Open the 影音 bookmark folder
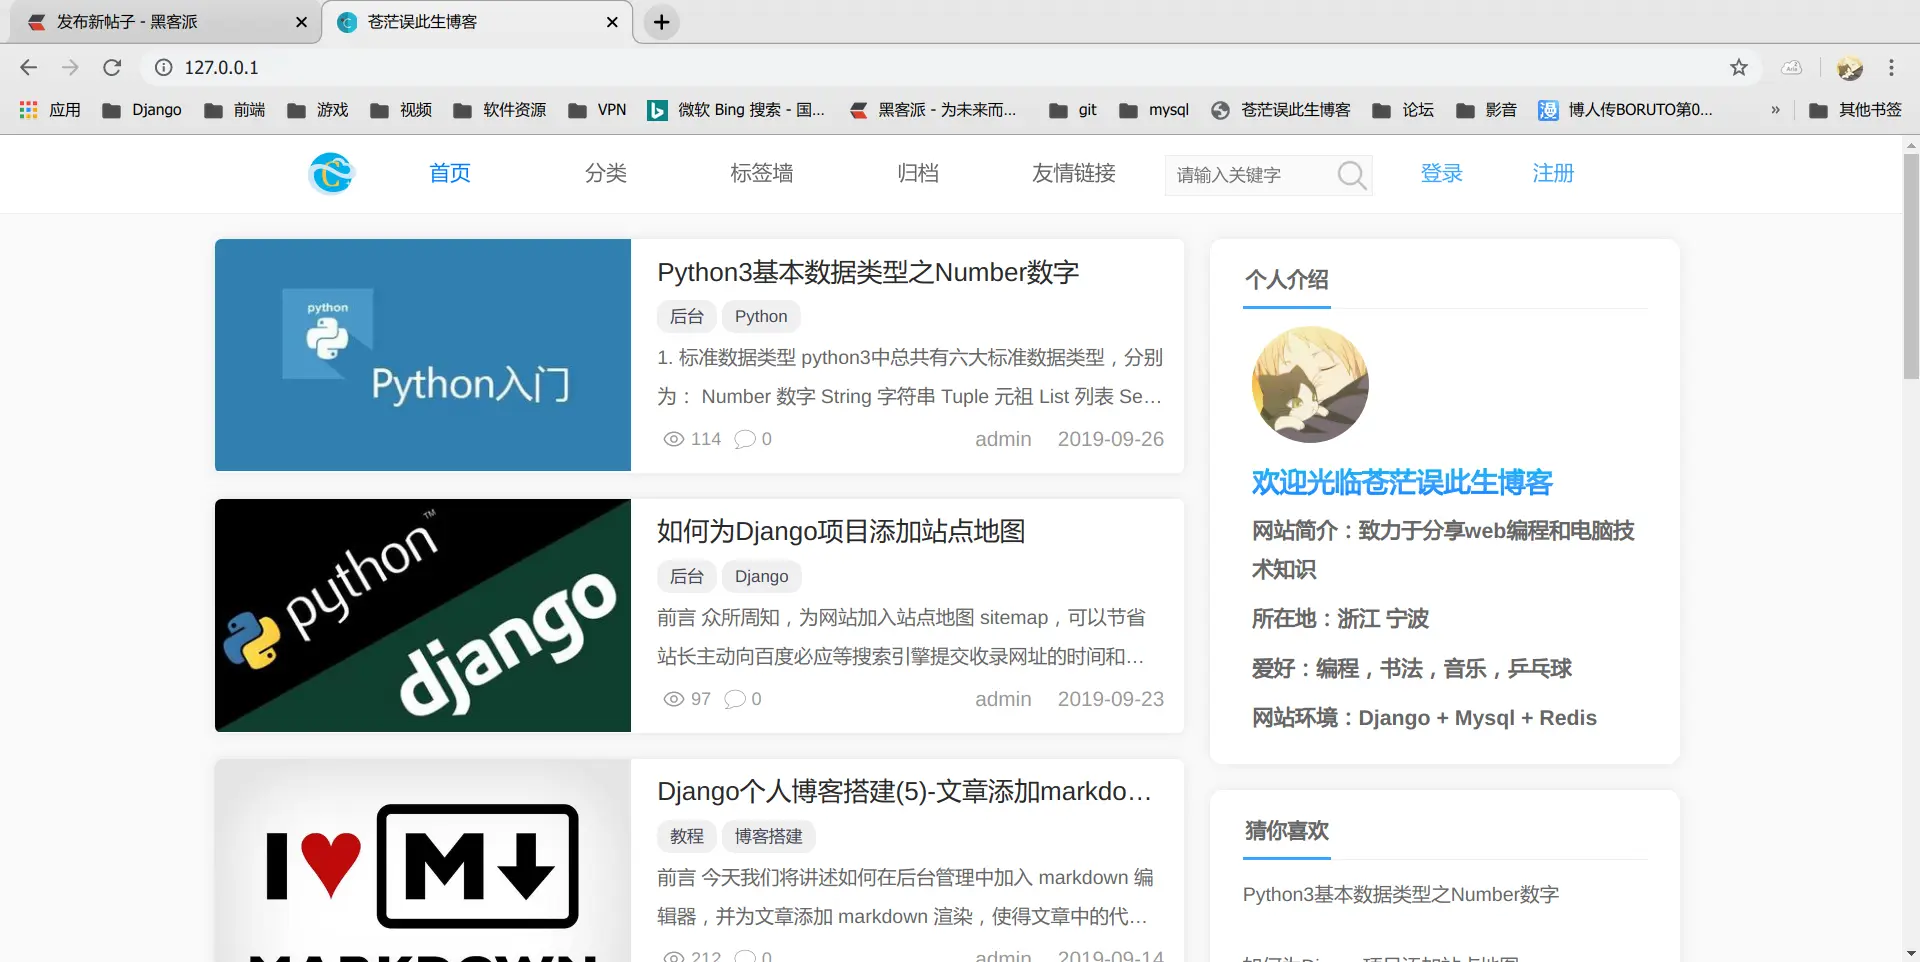The image size is (1920, 962). coord(1486,110)
